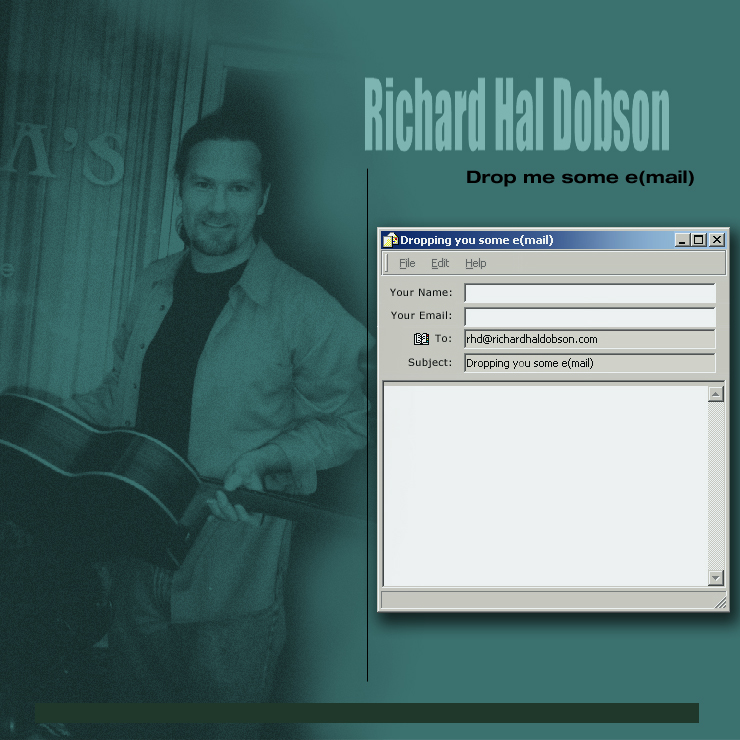
Task: Minimize the Dropping you some e(mail) window
Action: pos(681,240)
